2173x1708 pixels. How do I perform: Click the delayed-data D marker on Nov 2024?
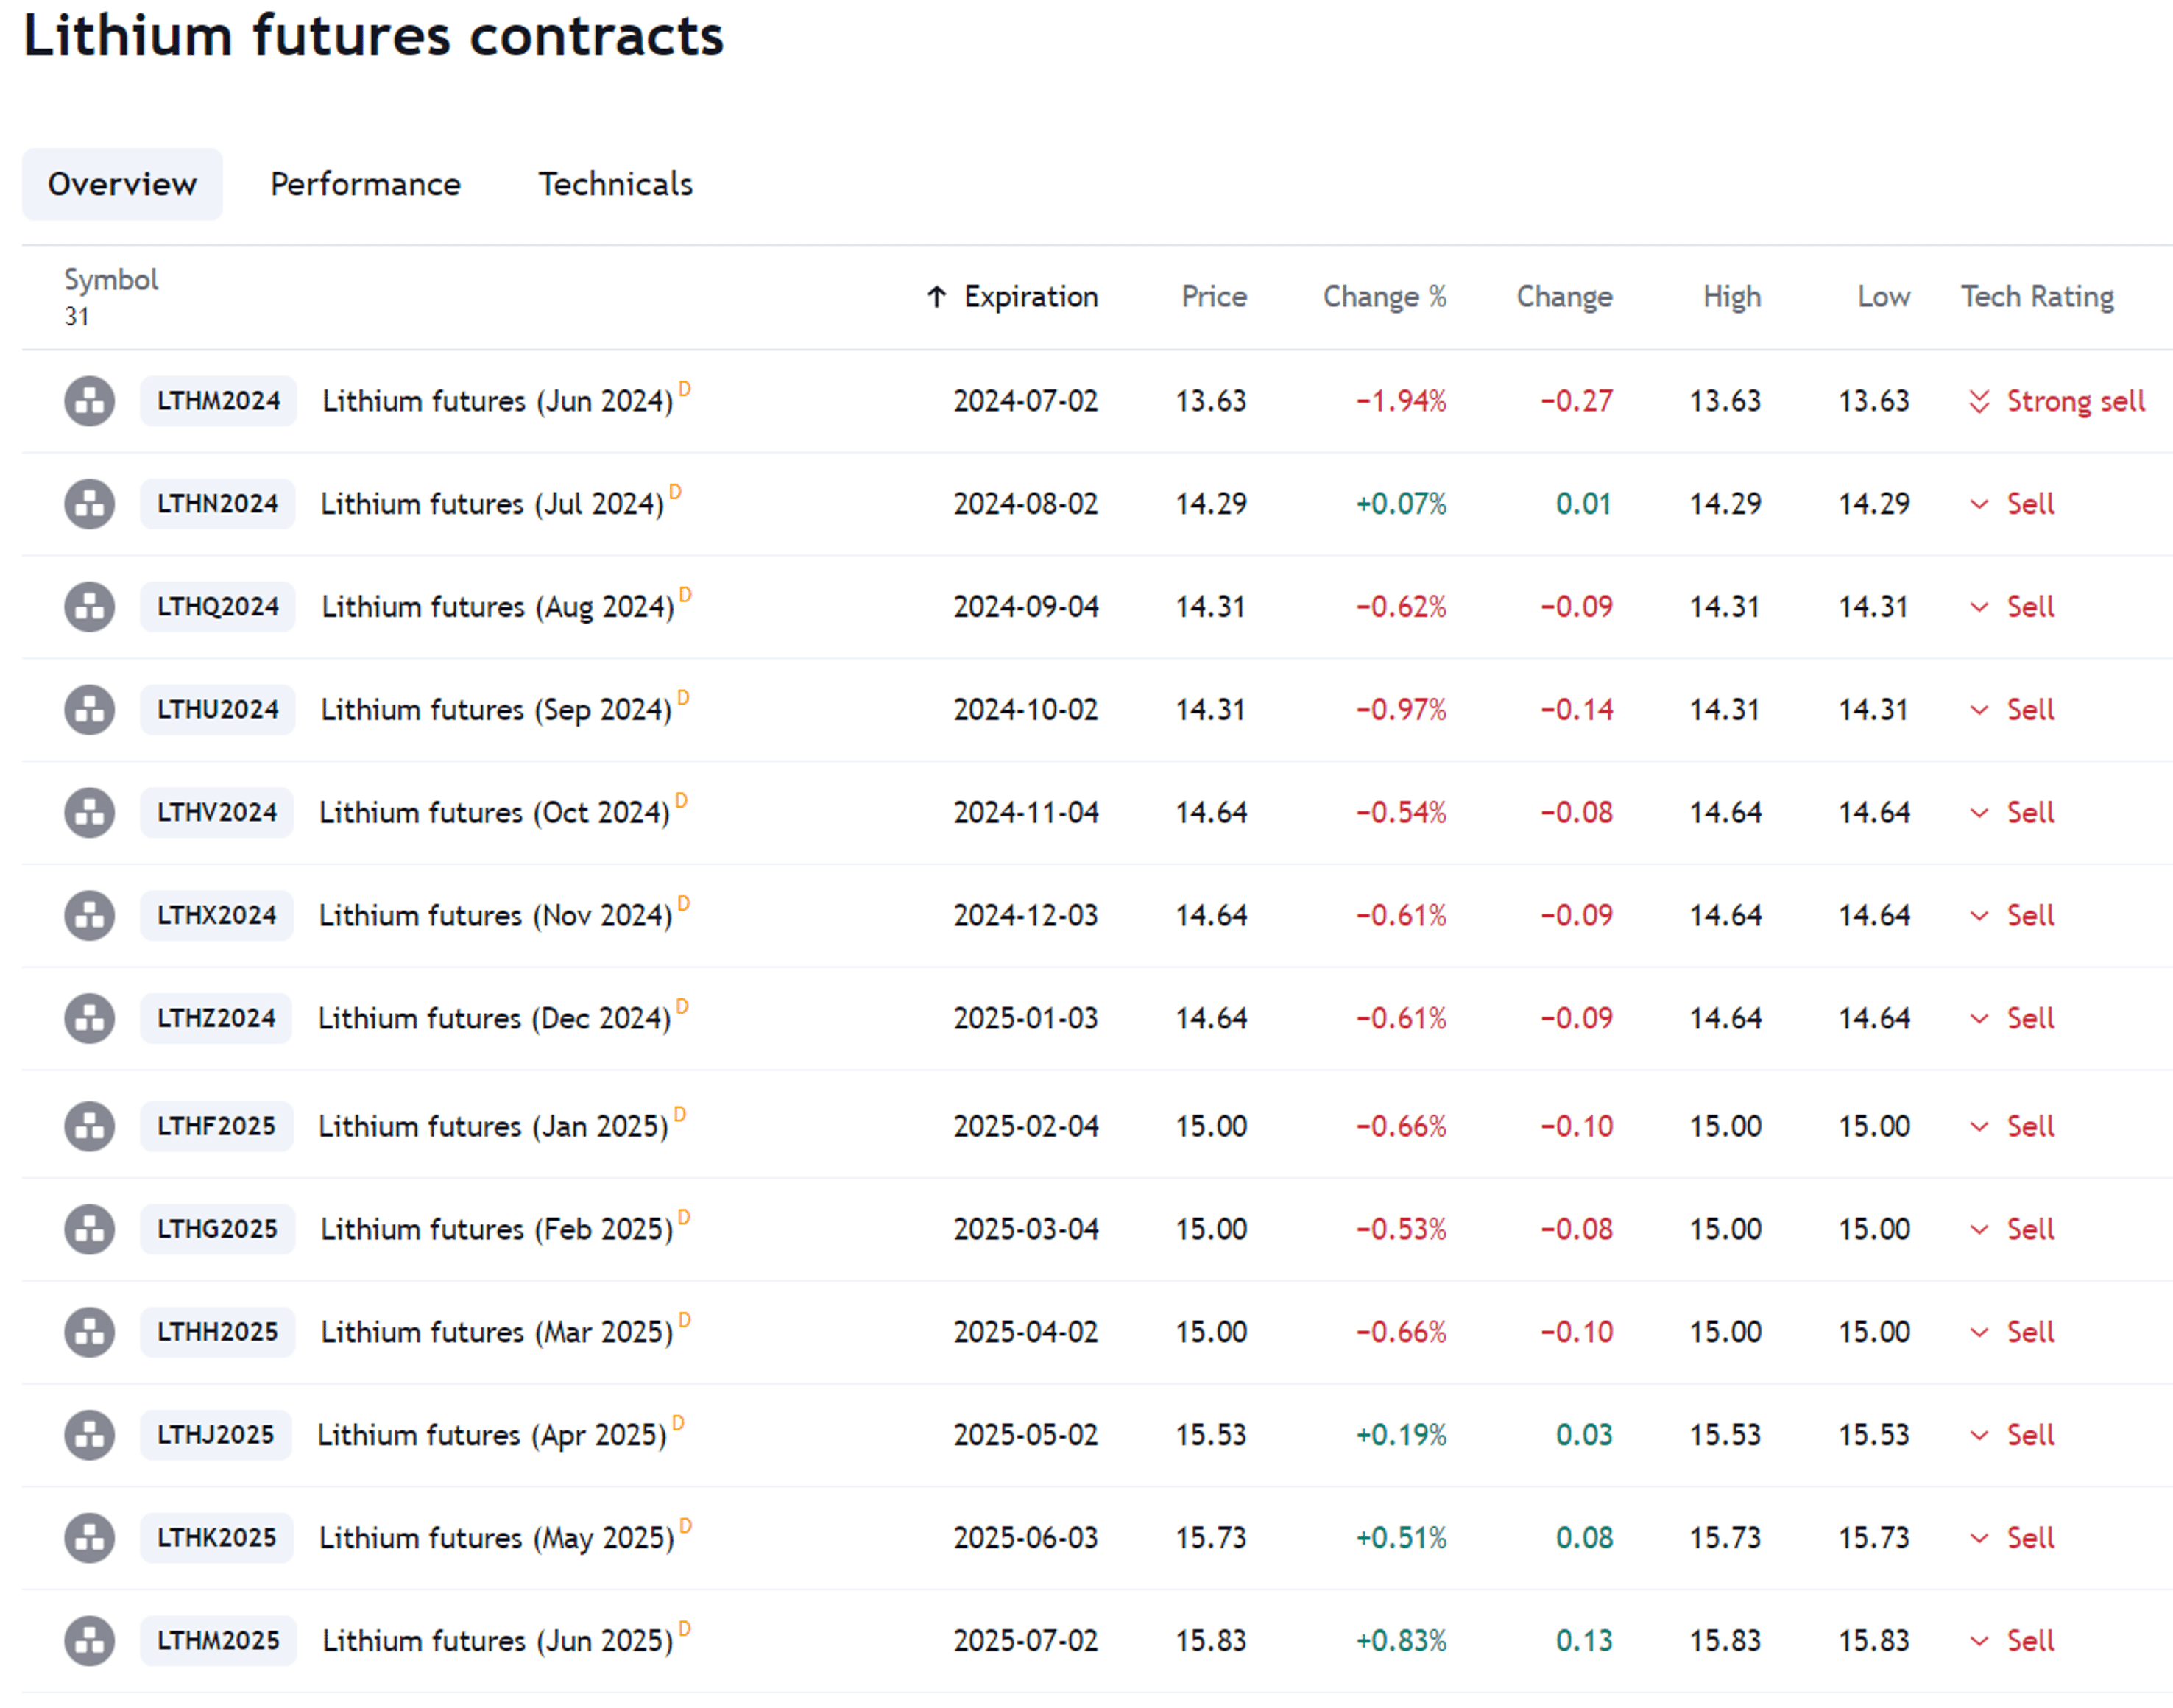click(x=684, y=903)
